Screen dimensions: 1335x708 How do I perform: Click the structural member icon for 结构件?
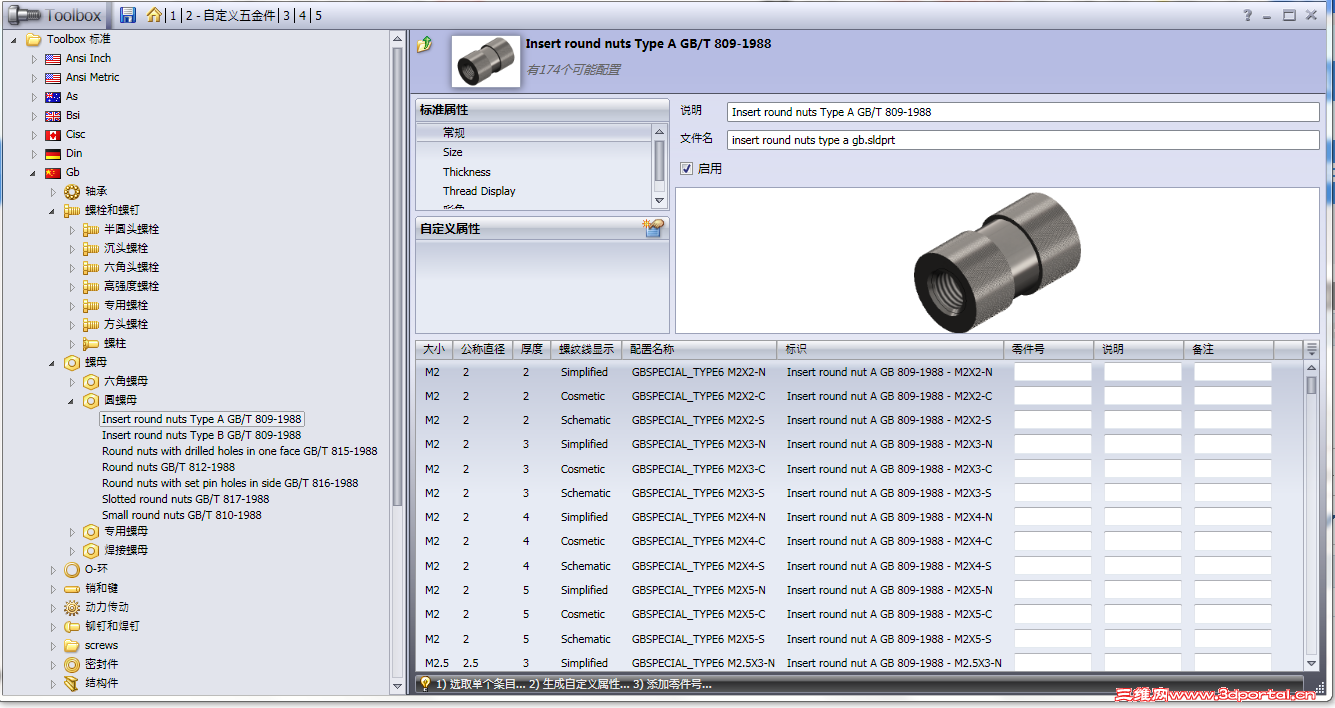point(72,683)
